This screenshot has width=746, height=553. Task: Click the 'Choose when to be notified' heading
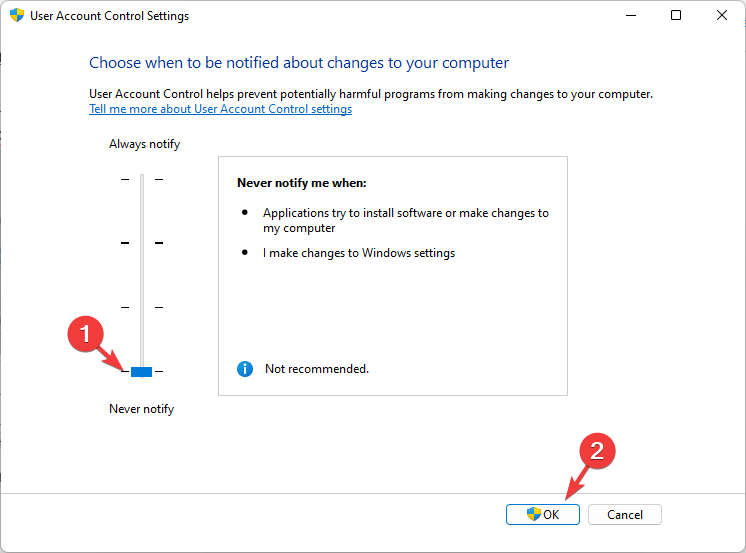tap(299, 63)
